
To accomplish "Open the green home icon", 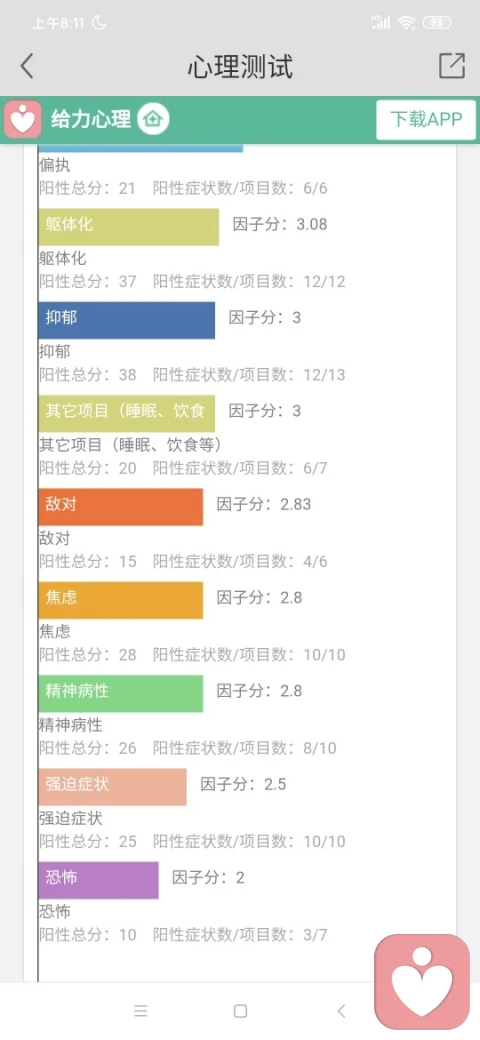I will click(x=153, y=119).
